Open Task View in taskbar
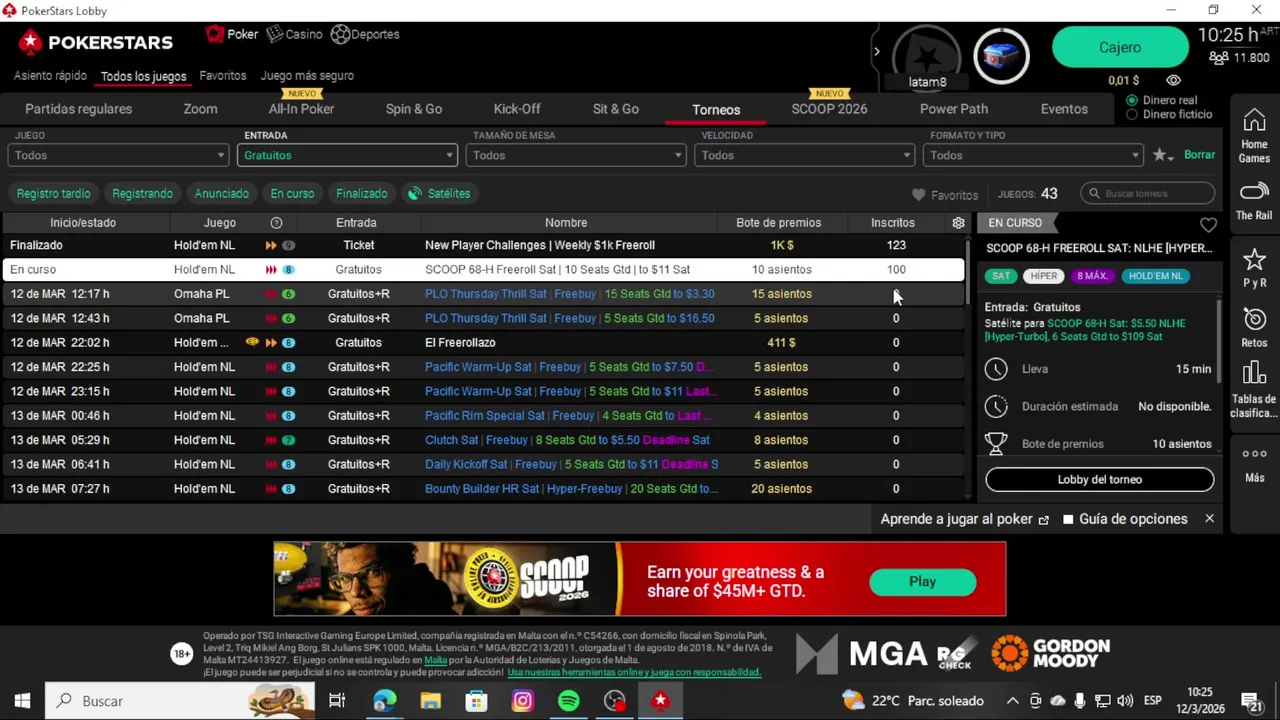 pos(337,701)
